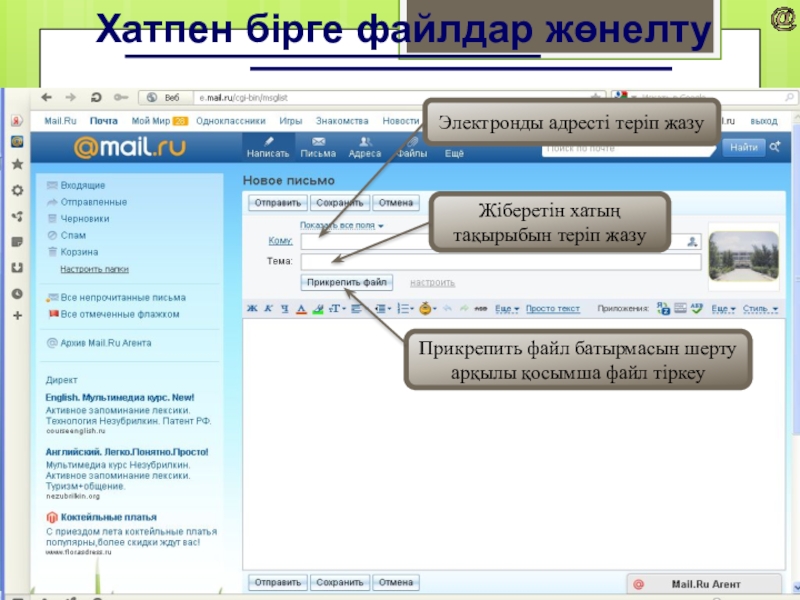Open the star bookmarks sidebar icon
Image resolution: width=800 pixels, height=600 pixels.
(x=16, y=166)
